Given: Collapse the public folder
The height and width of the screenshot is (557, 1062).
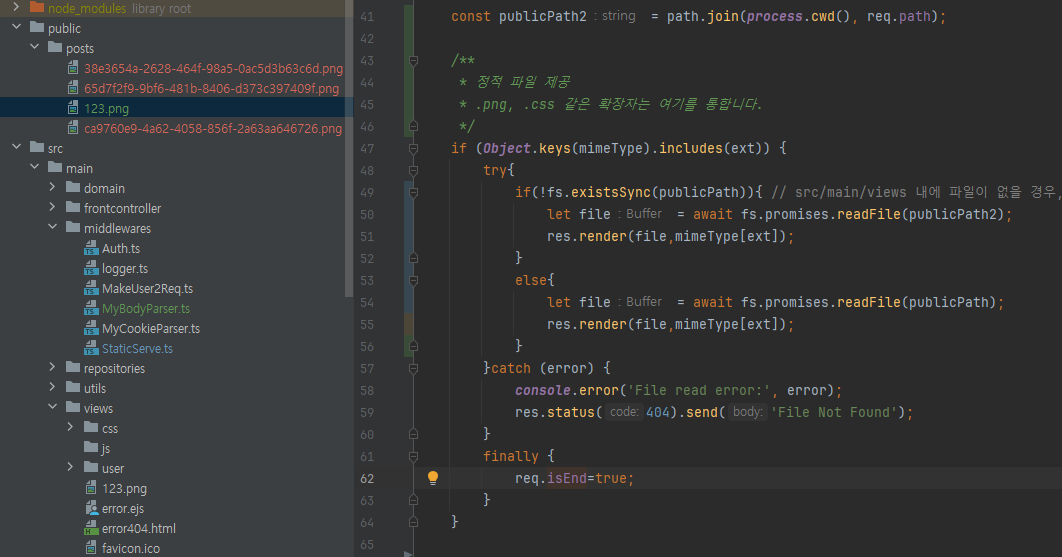Looking at the screenshot, I should pos(16,27).
